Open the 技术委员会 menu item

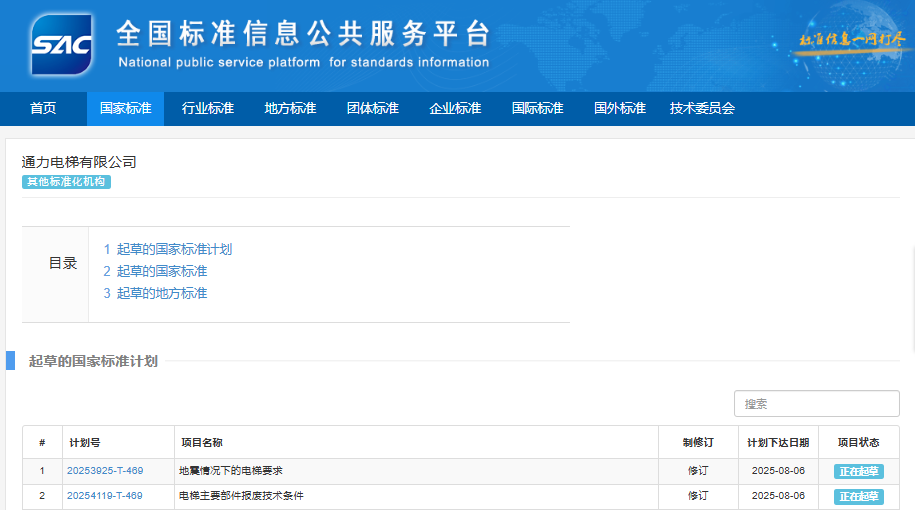(x=702, y=109)
